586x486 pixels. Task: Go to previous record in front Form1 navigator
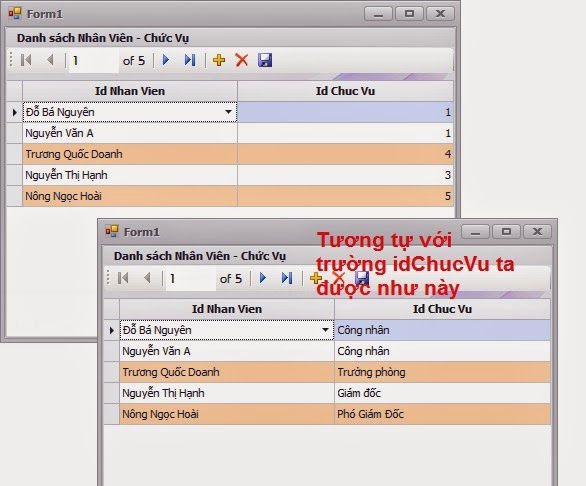[147, 278]
